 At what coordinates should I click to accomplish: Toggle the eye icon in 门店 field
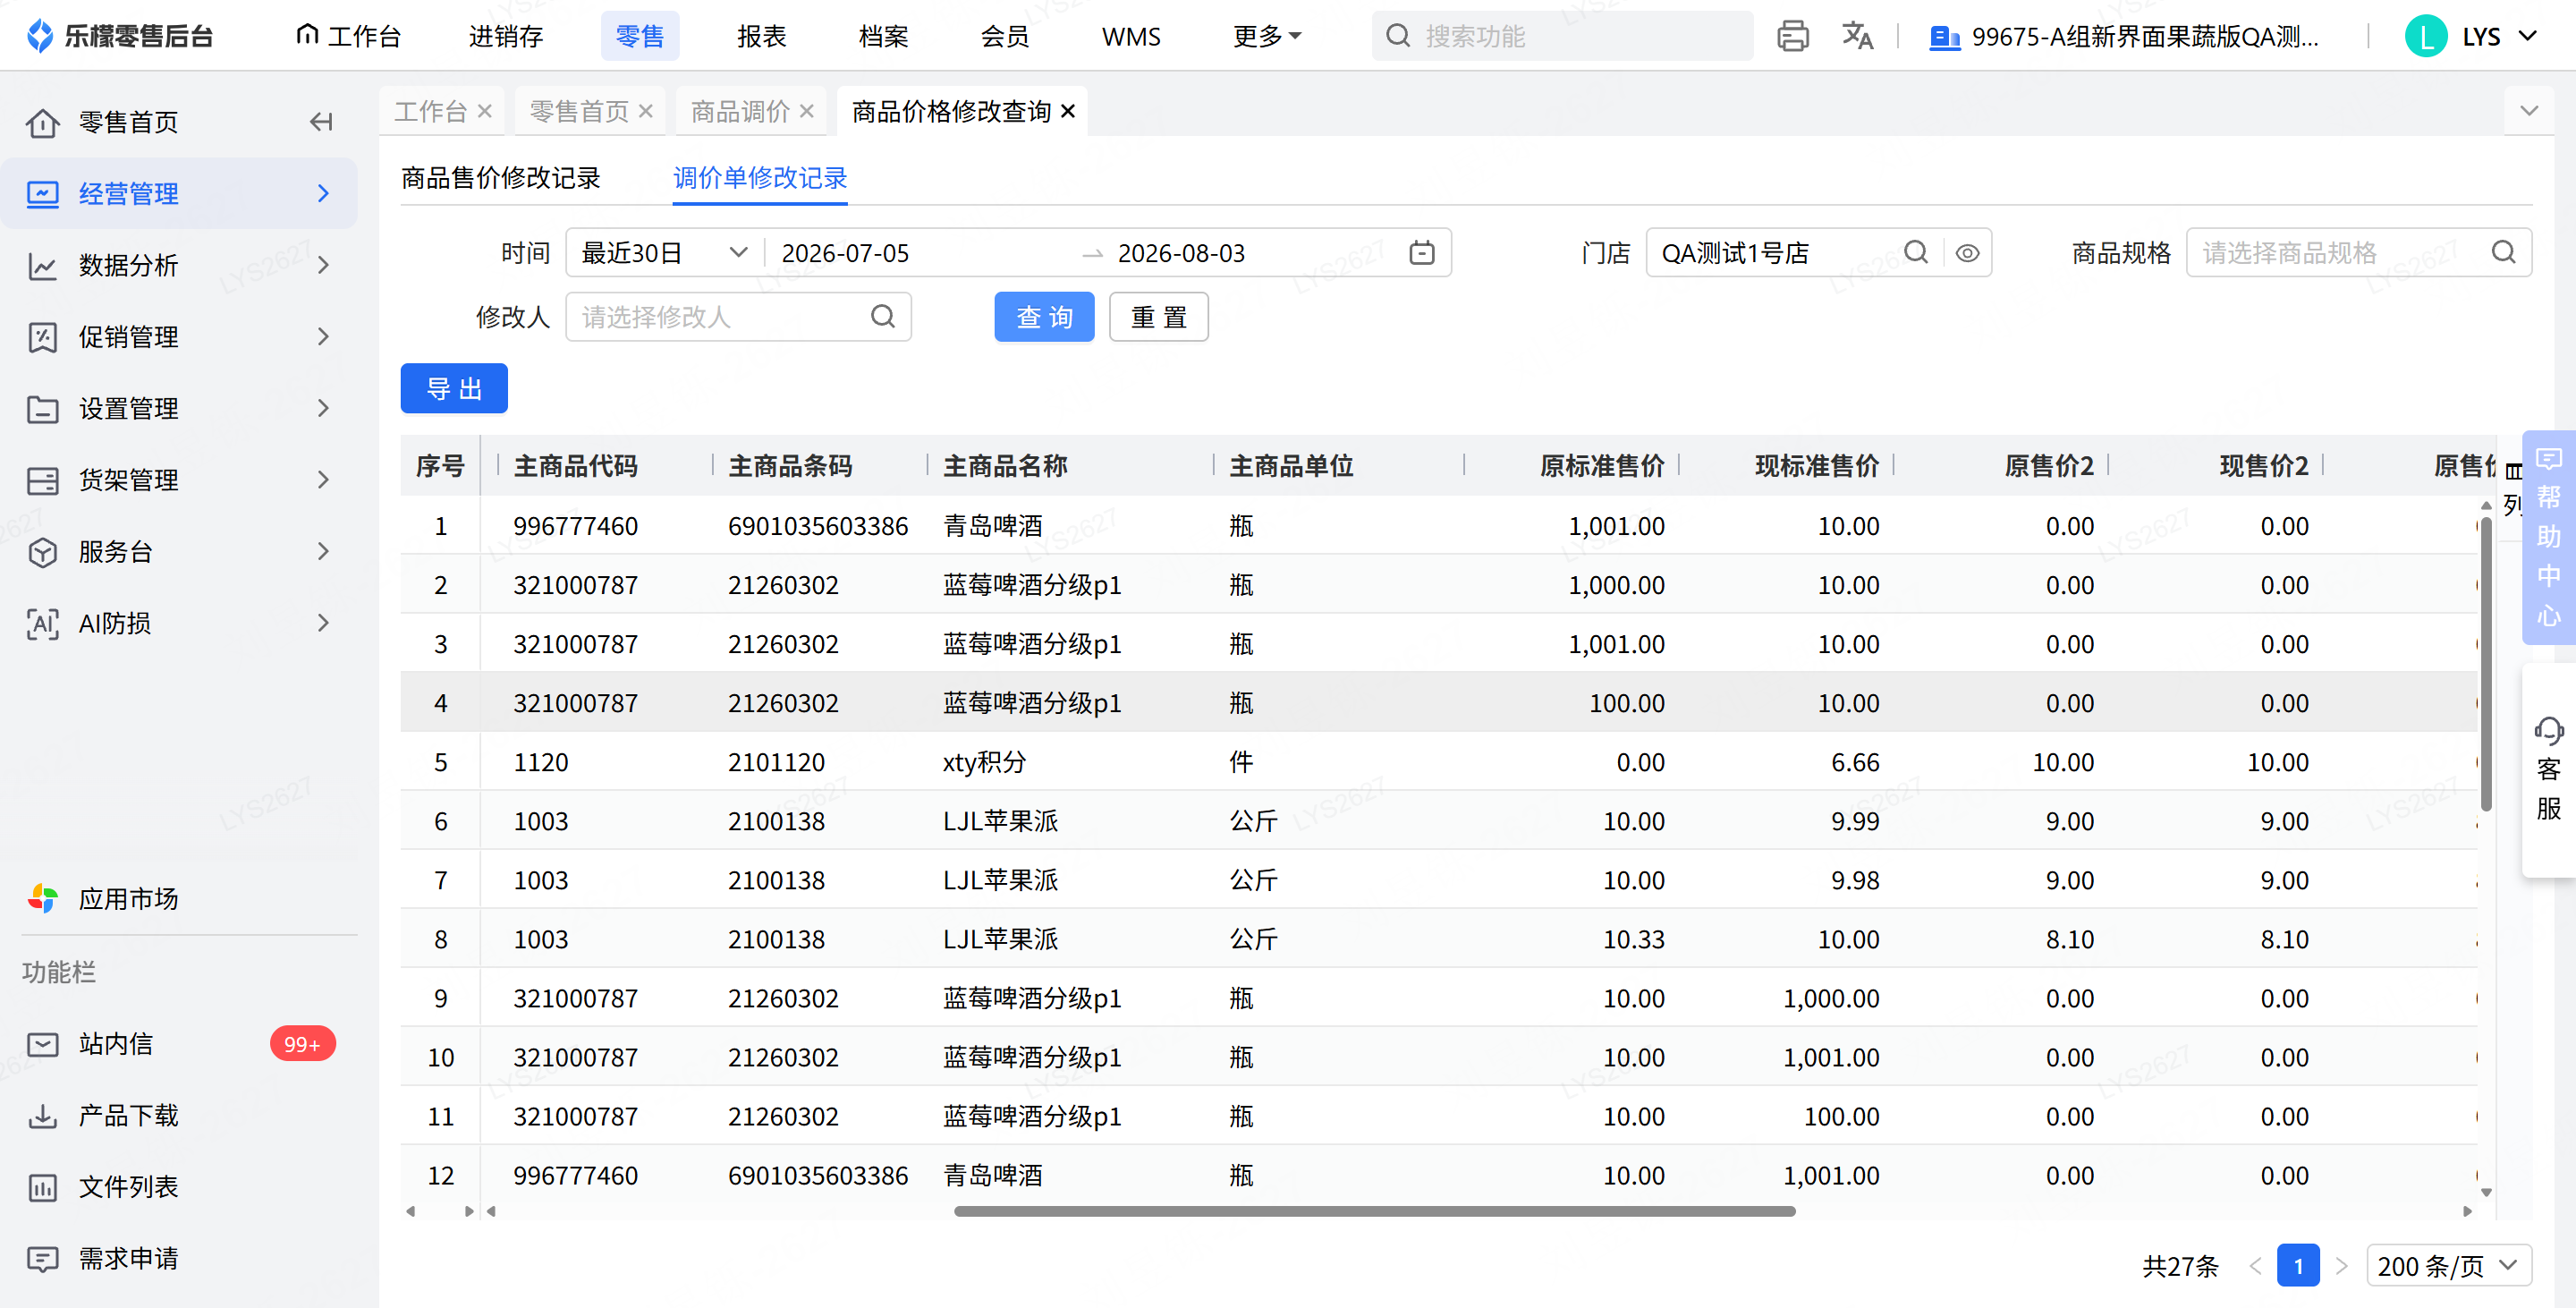click(x=1967, y=253)
